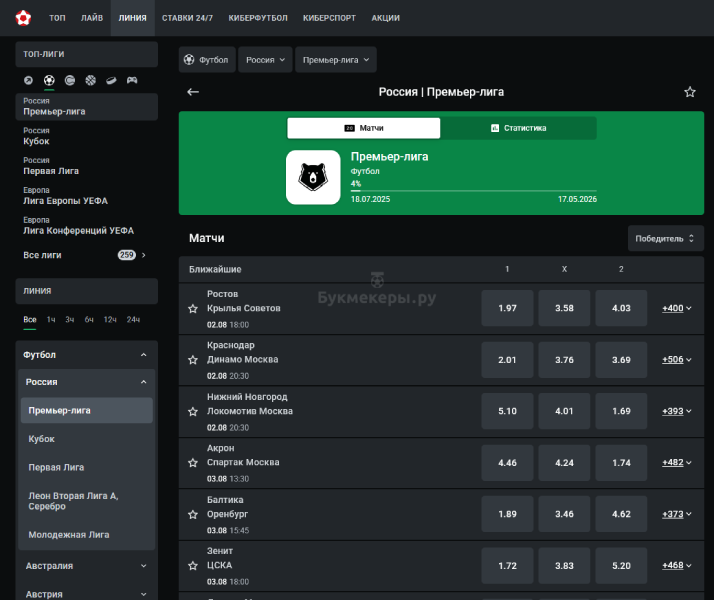The height and width of the screenshot is (600, 714).
Task: Expand +468 markets for Зенит match
Action: coord(677,565)
